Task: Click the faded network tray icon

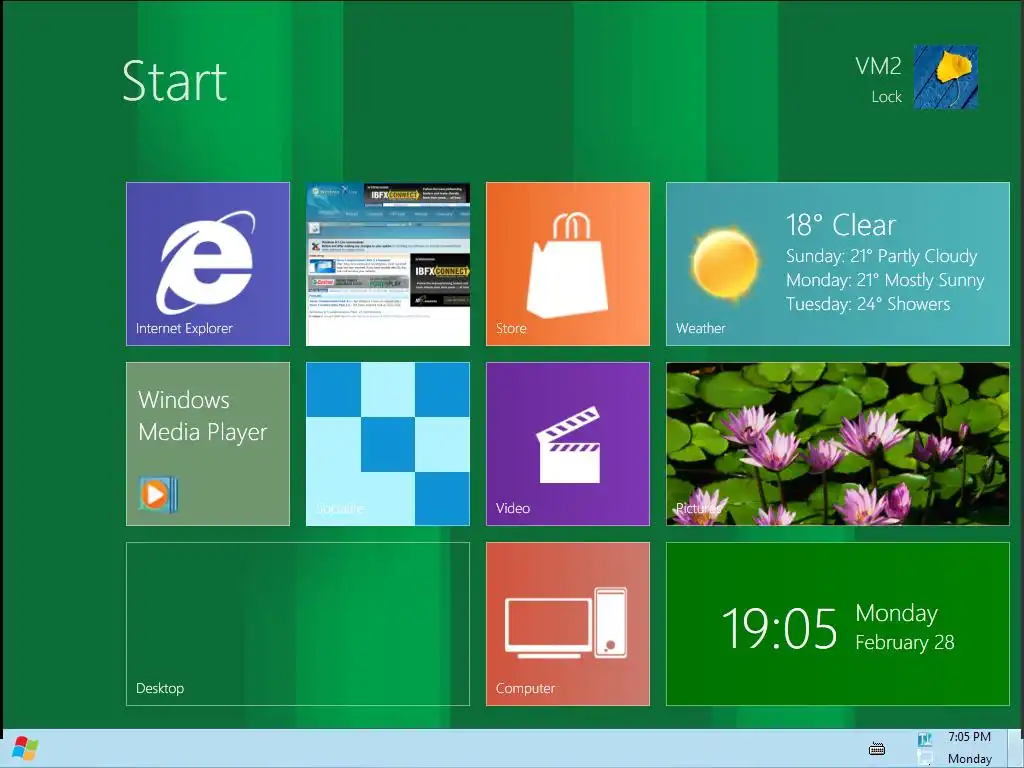Action: click(x=925, y=758)
